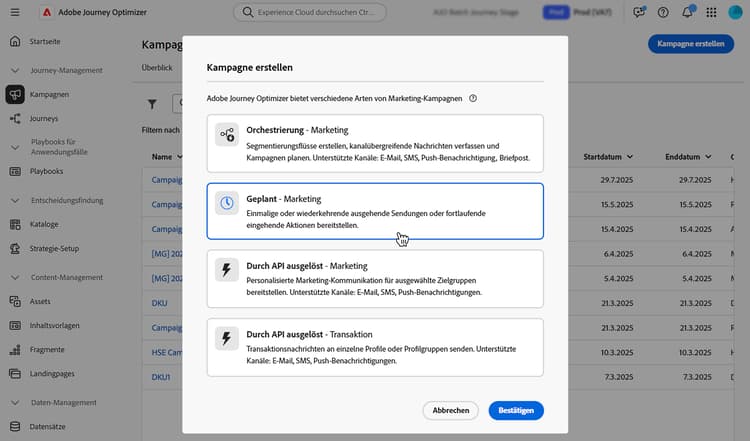Open the help question mark icon

664,13
